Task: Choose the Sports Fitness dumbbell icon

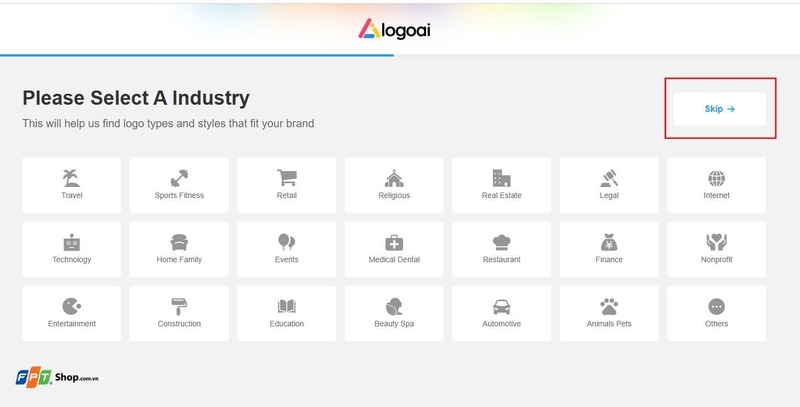Action: tap(179, 178)
